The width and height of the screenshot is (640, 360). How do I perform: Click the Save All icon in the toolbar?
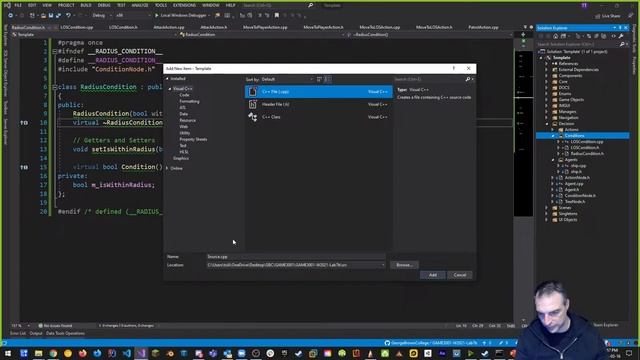[58, 16]
